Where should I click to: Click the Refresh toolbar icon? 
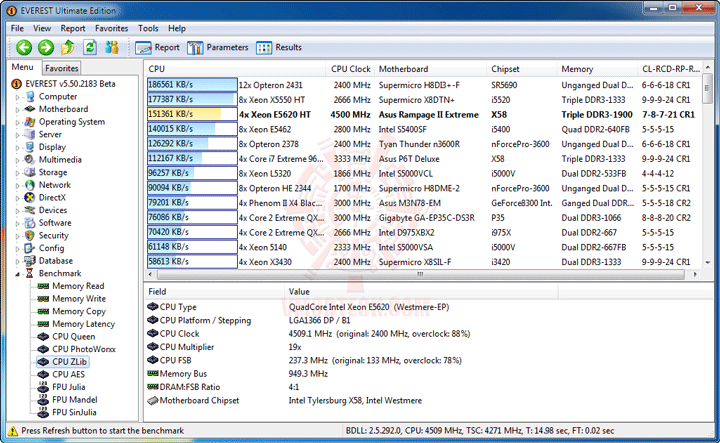pyautogui.click(x=90, y=47)
